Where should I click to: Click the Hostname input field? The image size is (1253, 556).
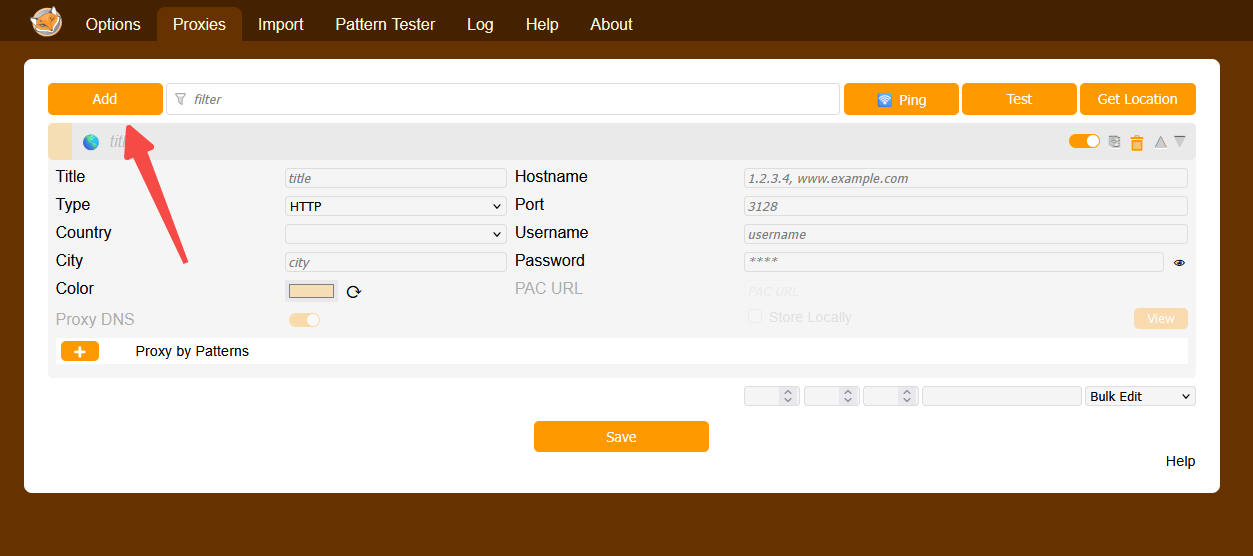(x=965, y=178)
